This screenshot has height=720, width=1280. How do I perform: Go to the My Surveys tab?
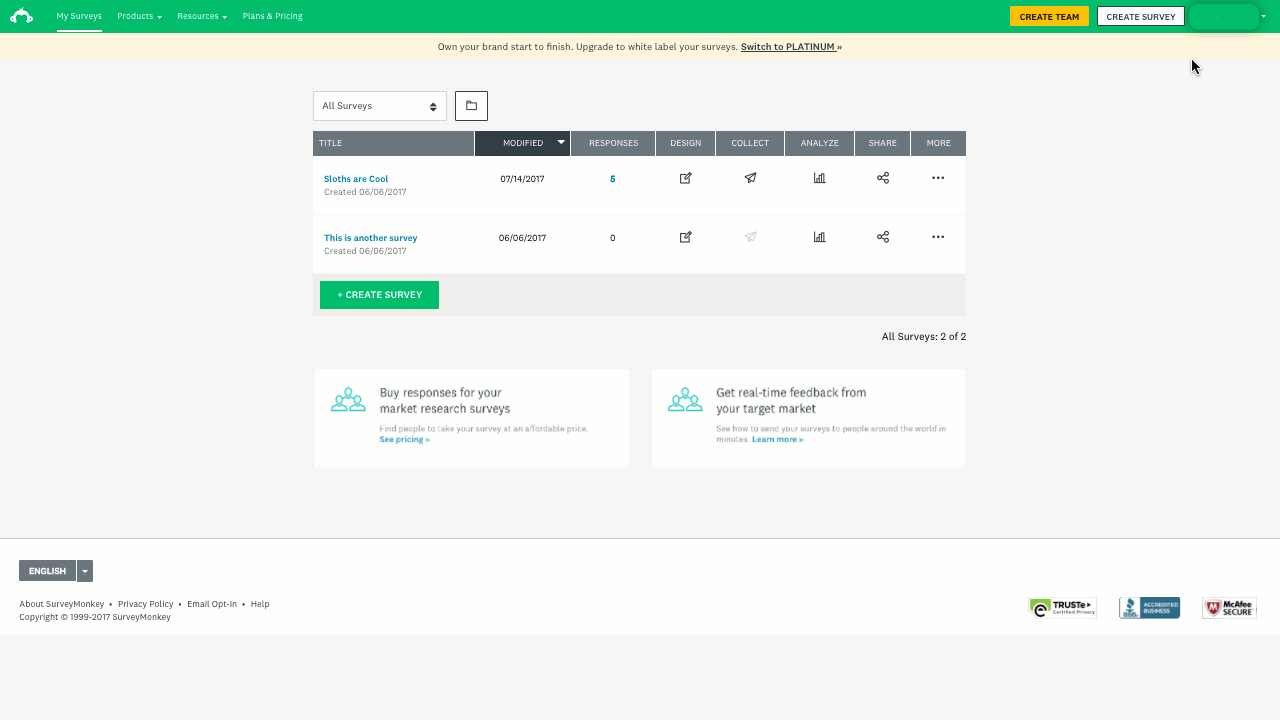tap(79, 16)
